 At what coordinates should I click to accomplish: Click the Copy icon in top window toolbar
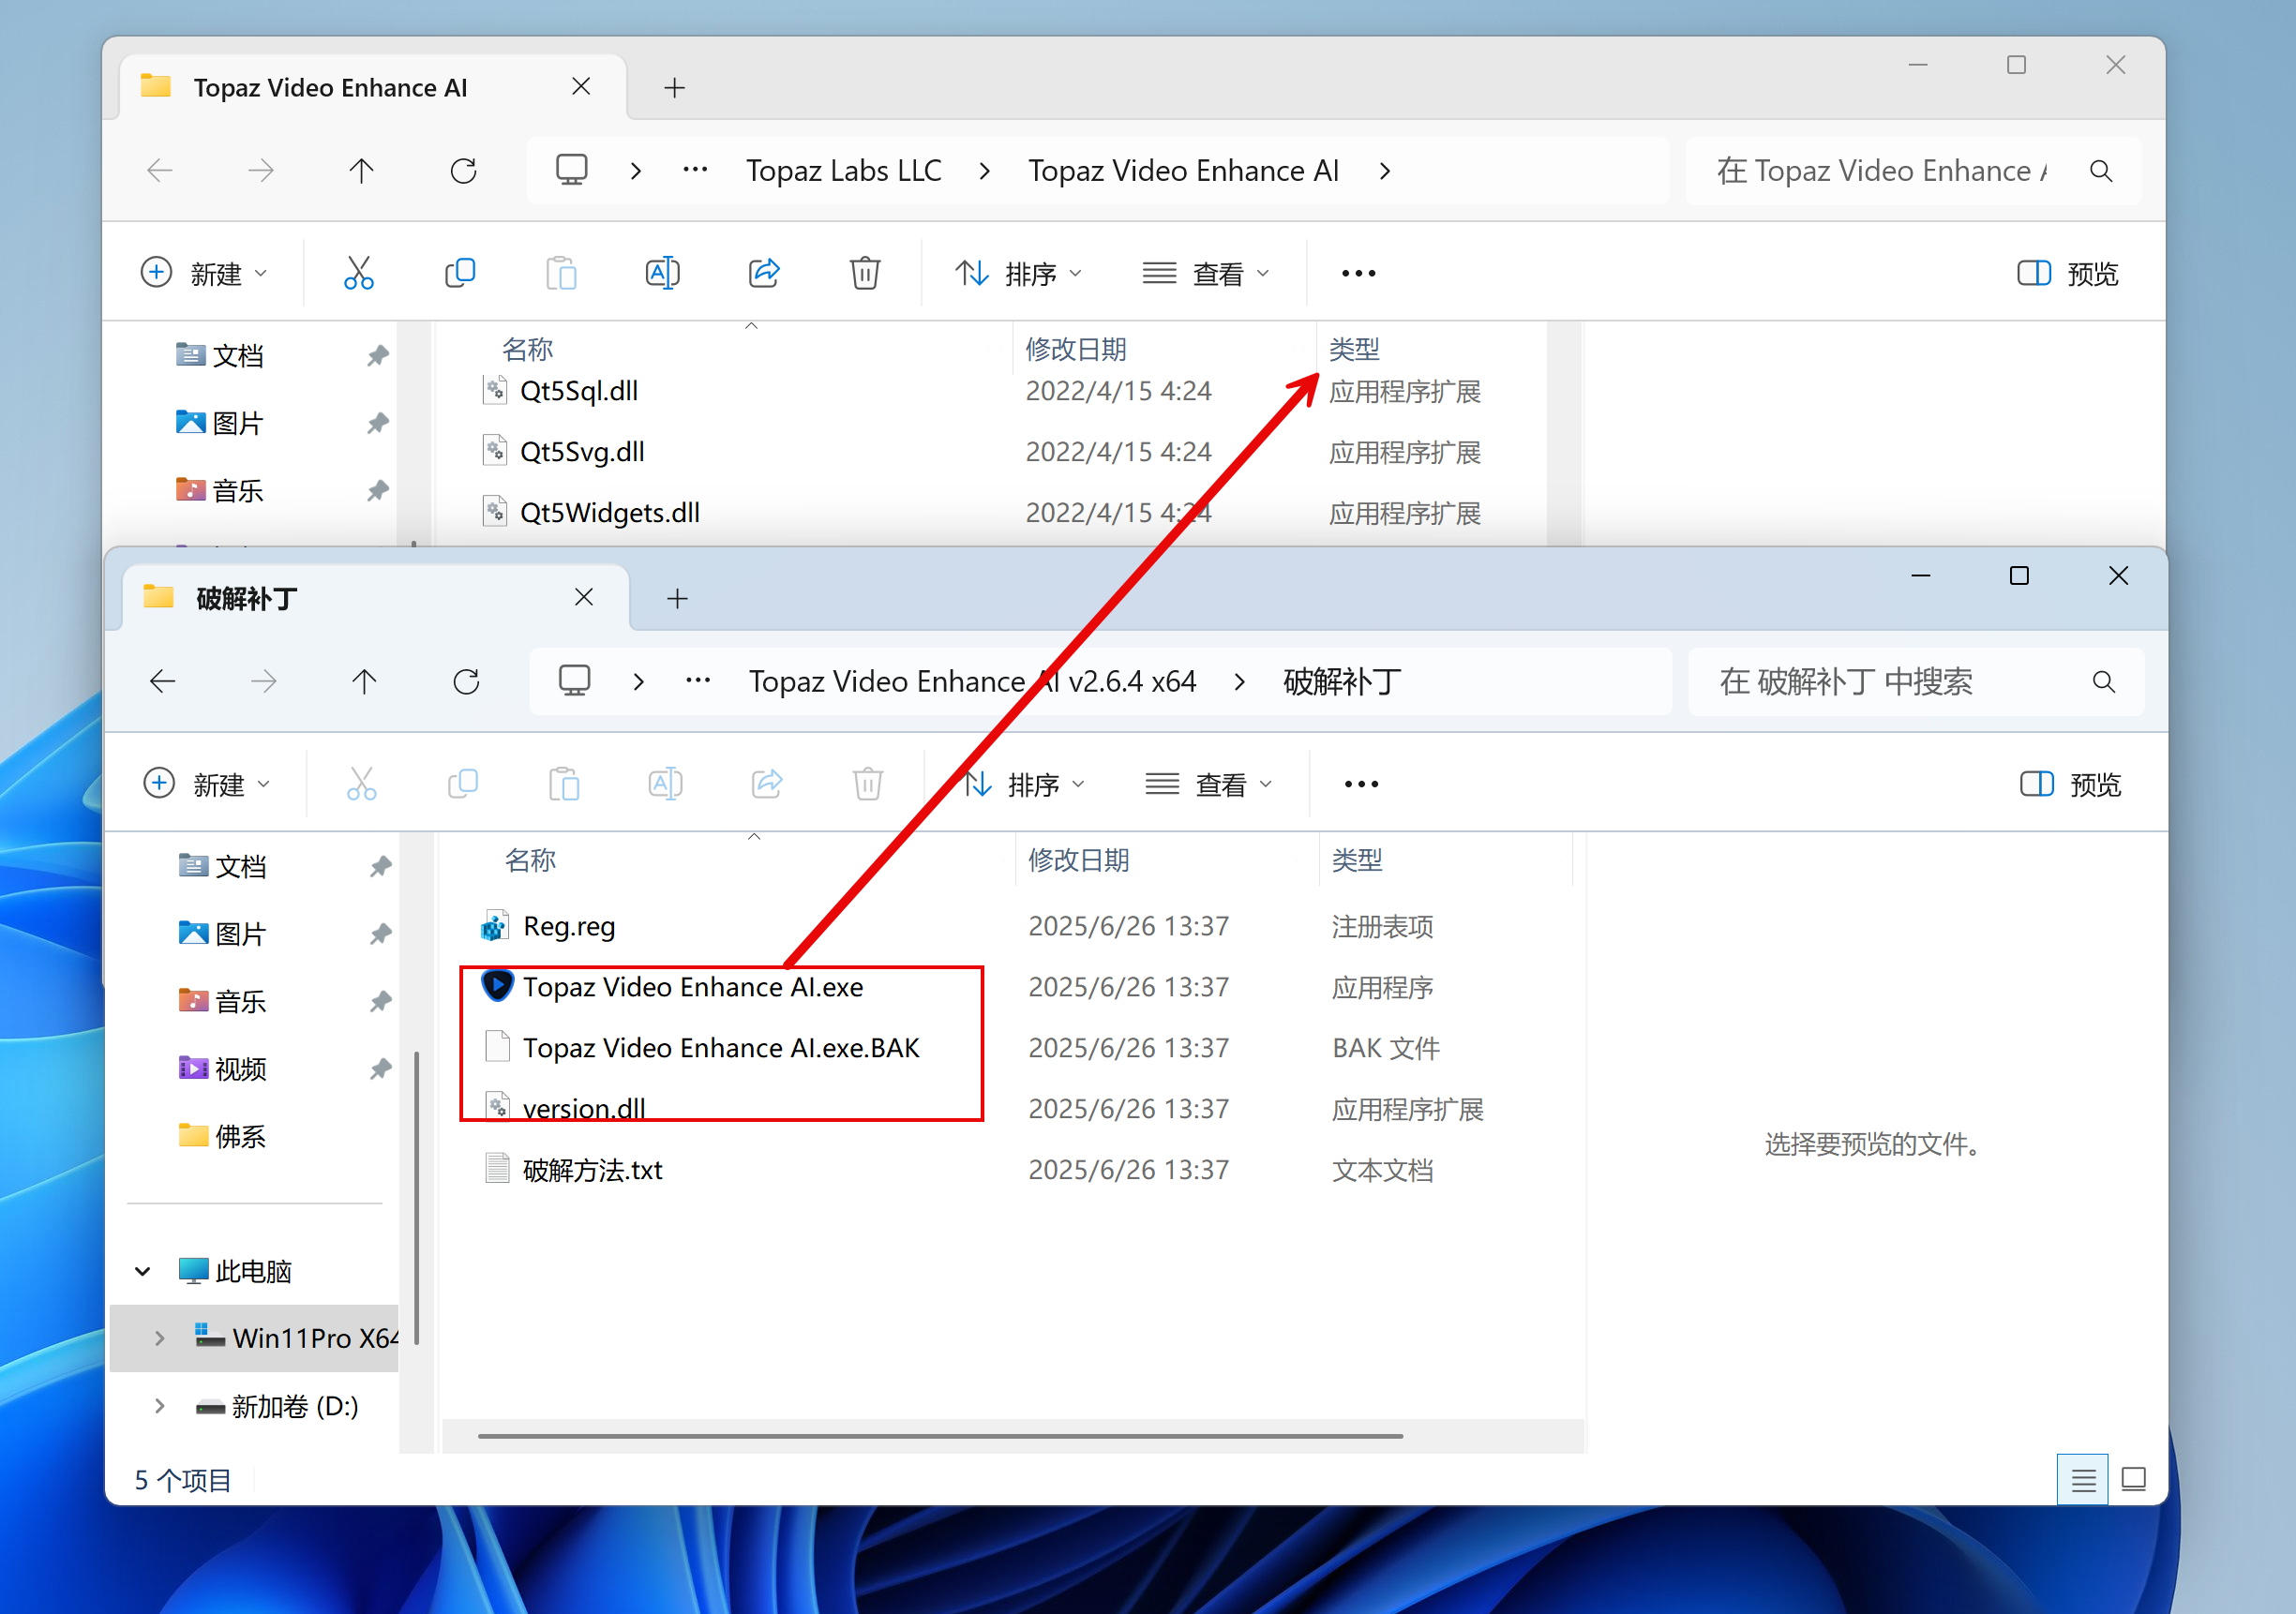(x=460, y=273)
